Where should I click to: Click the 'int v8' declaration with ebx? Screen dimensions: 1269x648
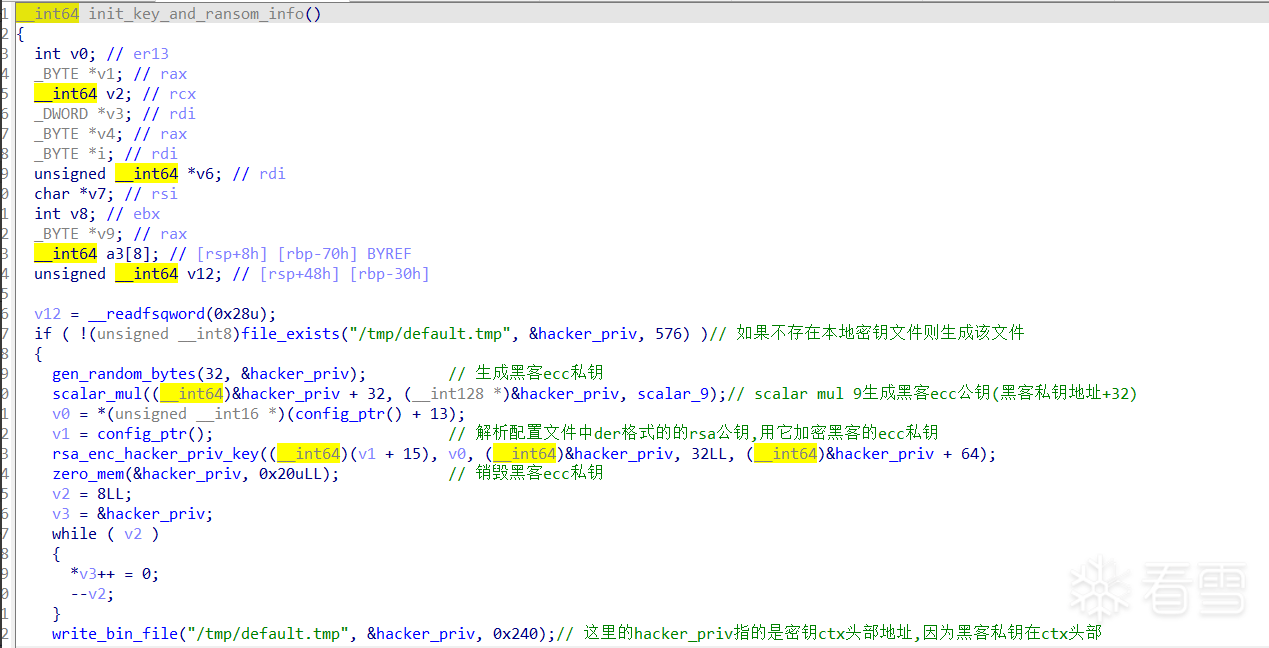tap(97, 214)
